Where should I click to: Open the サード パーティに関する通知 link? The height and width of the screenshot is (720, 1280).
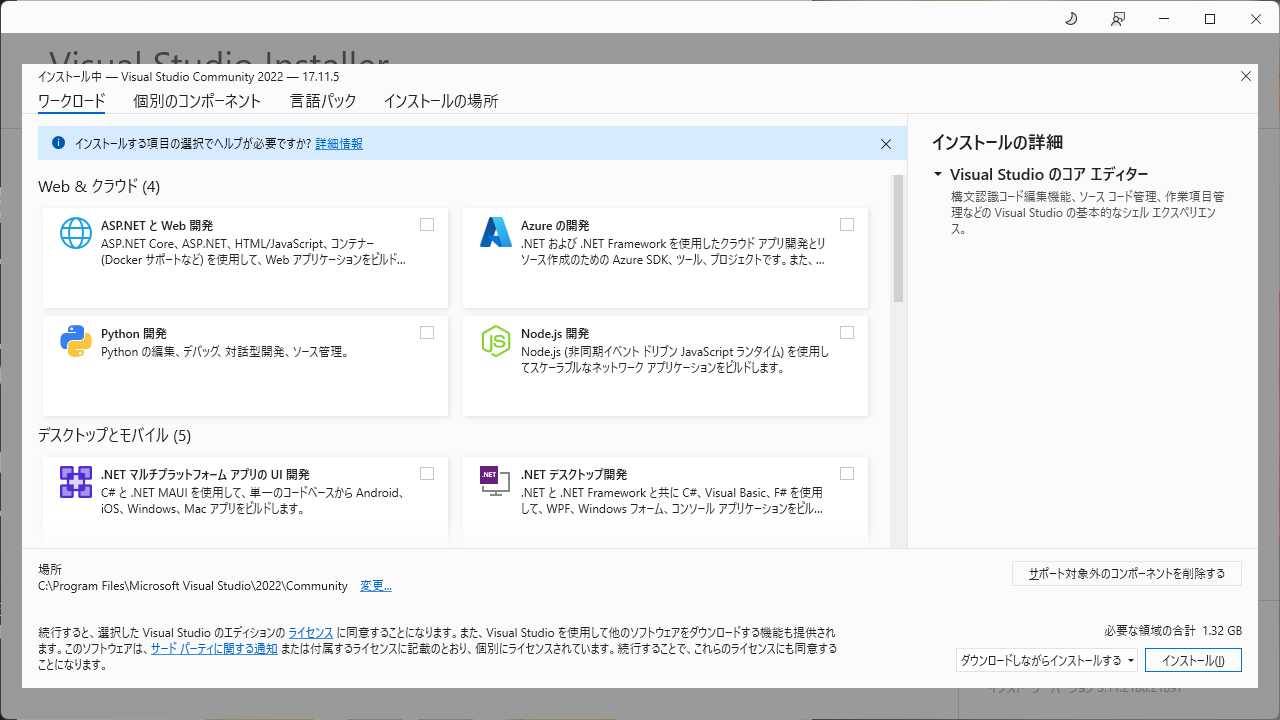tap(214, 649)
